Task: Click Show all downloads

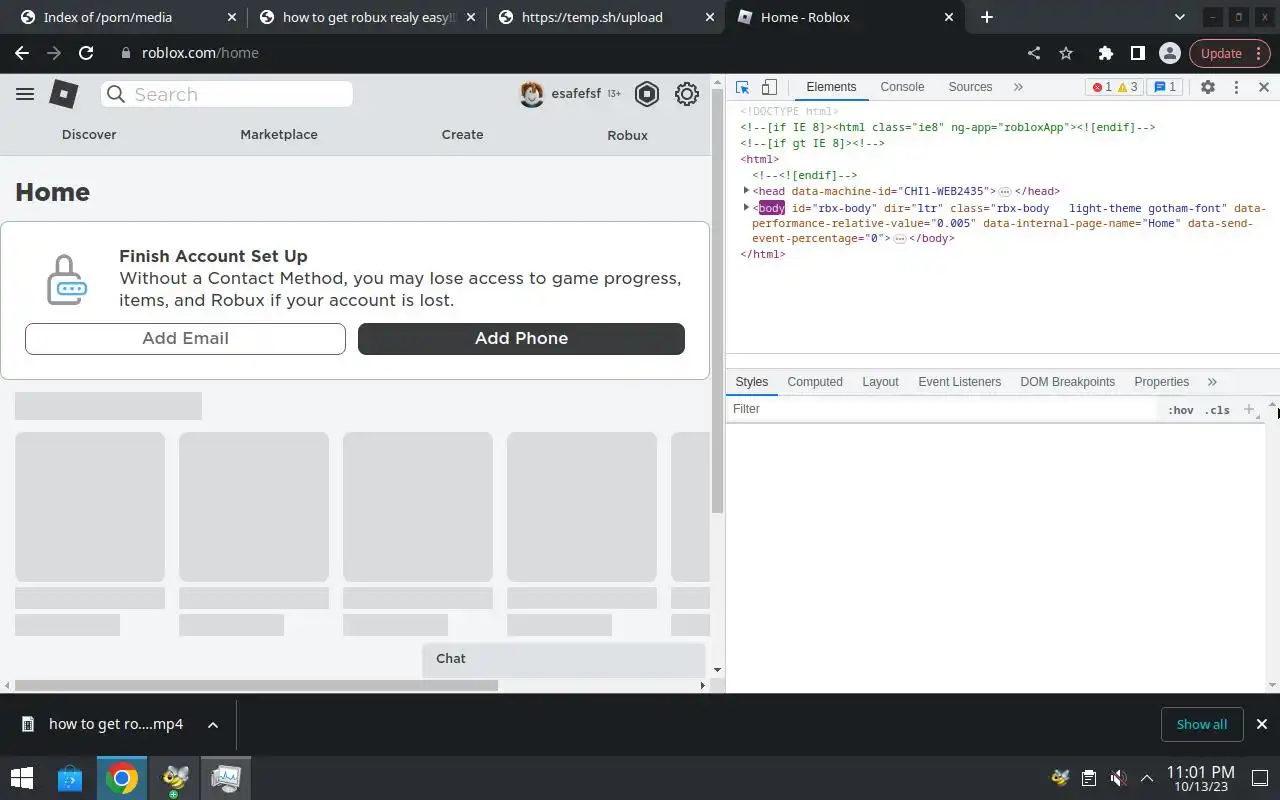Action: click(1202, 724)
